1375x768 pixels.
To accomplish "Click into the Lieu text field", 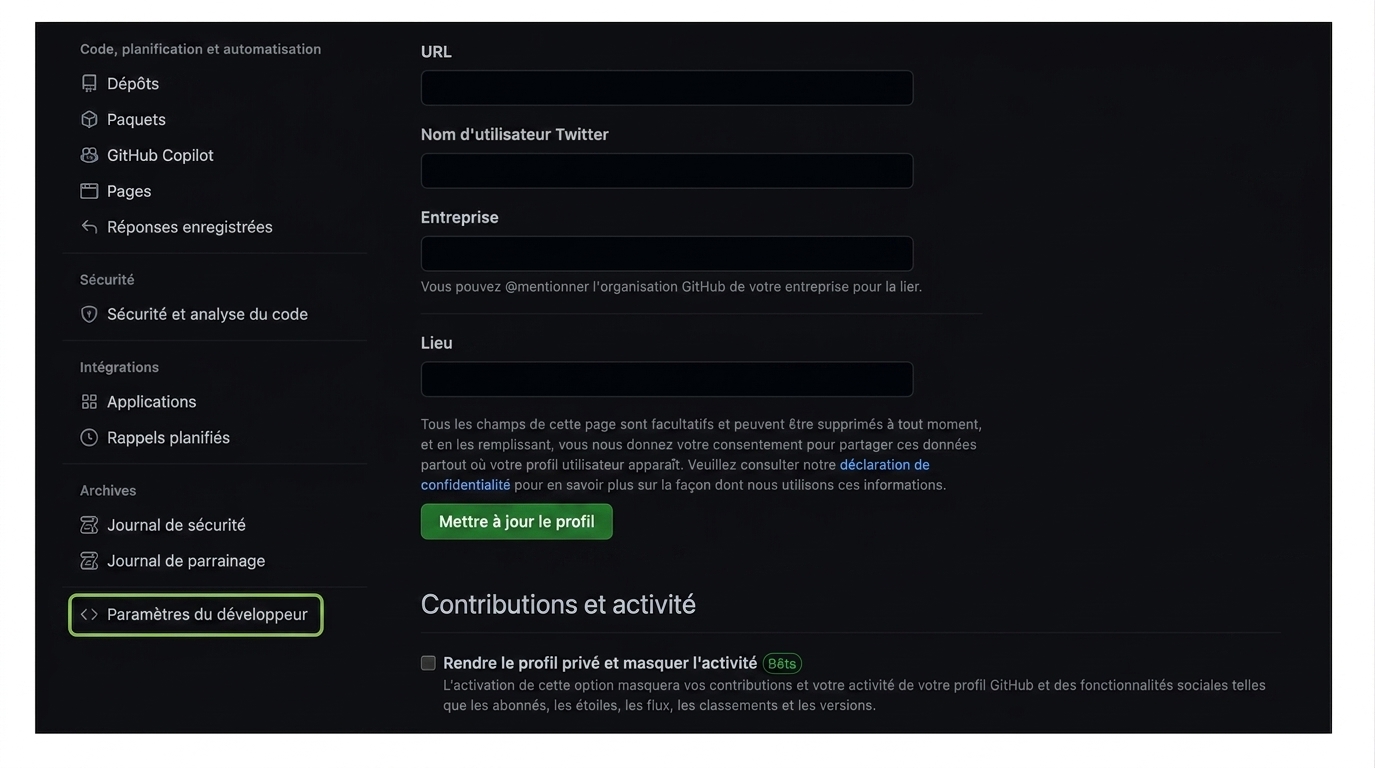I will click(x=667, y=380).
